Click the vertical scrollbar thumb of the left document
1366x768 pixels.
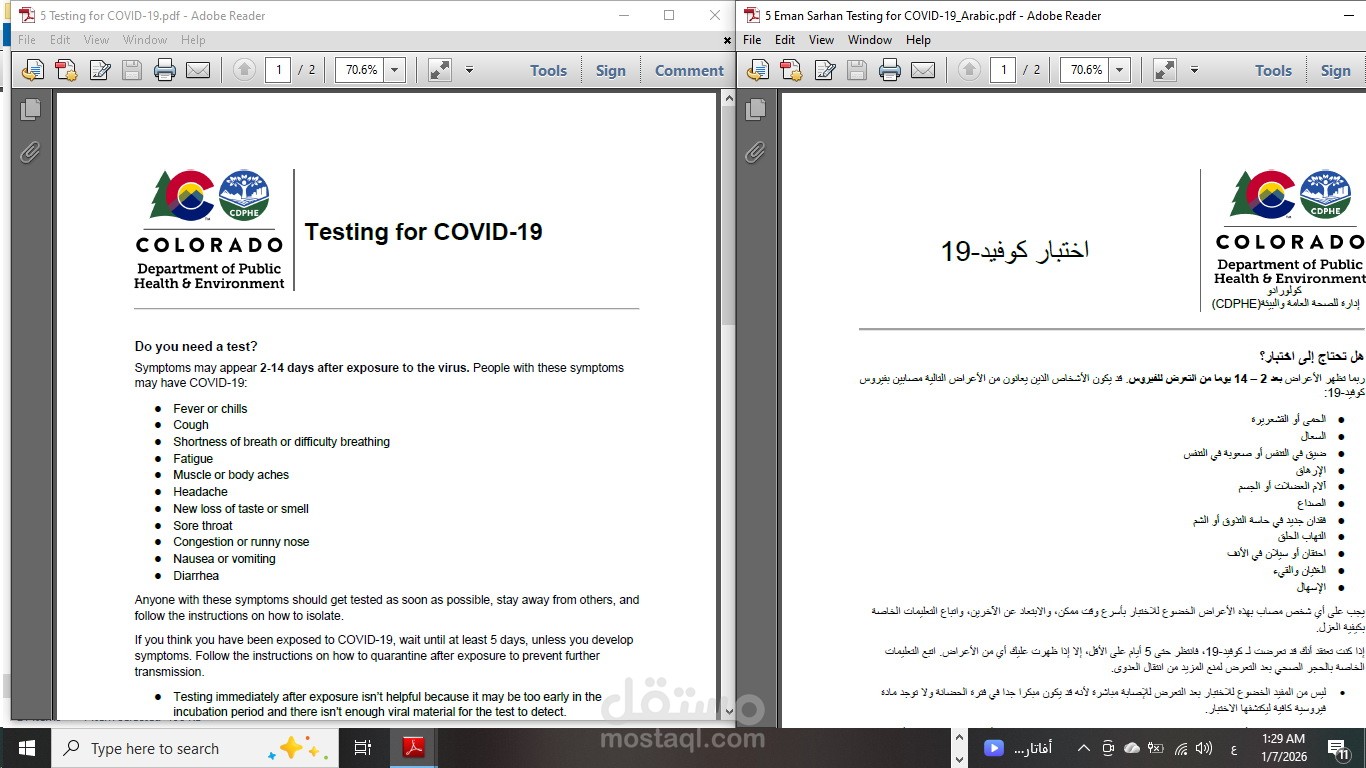click(x=727, y=215)
